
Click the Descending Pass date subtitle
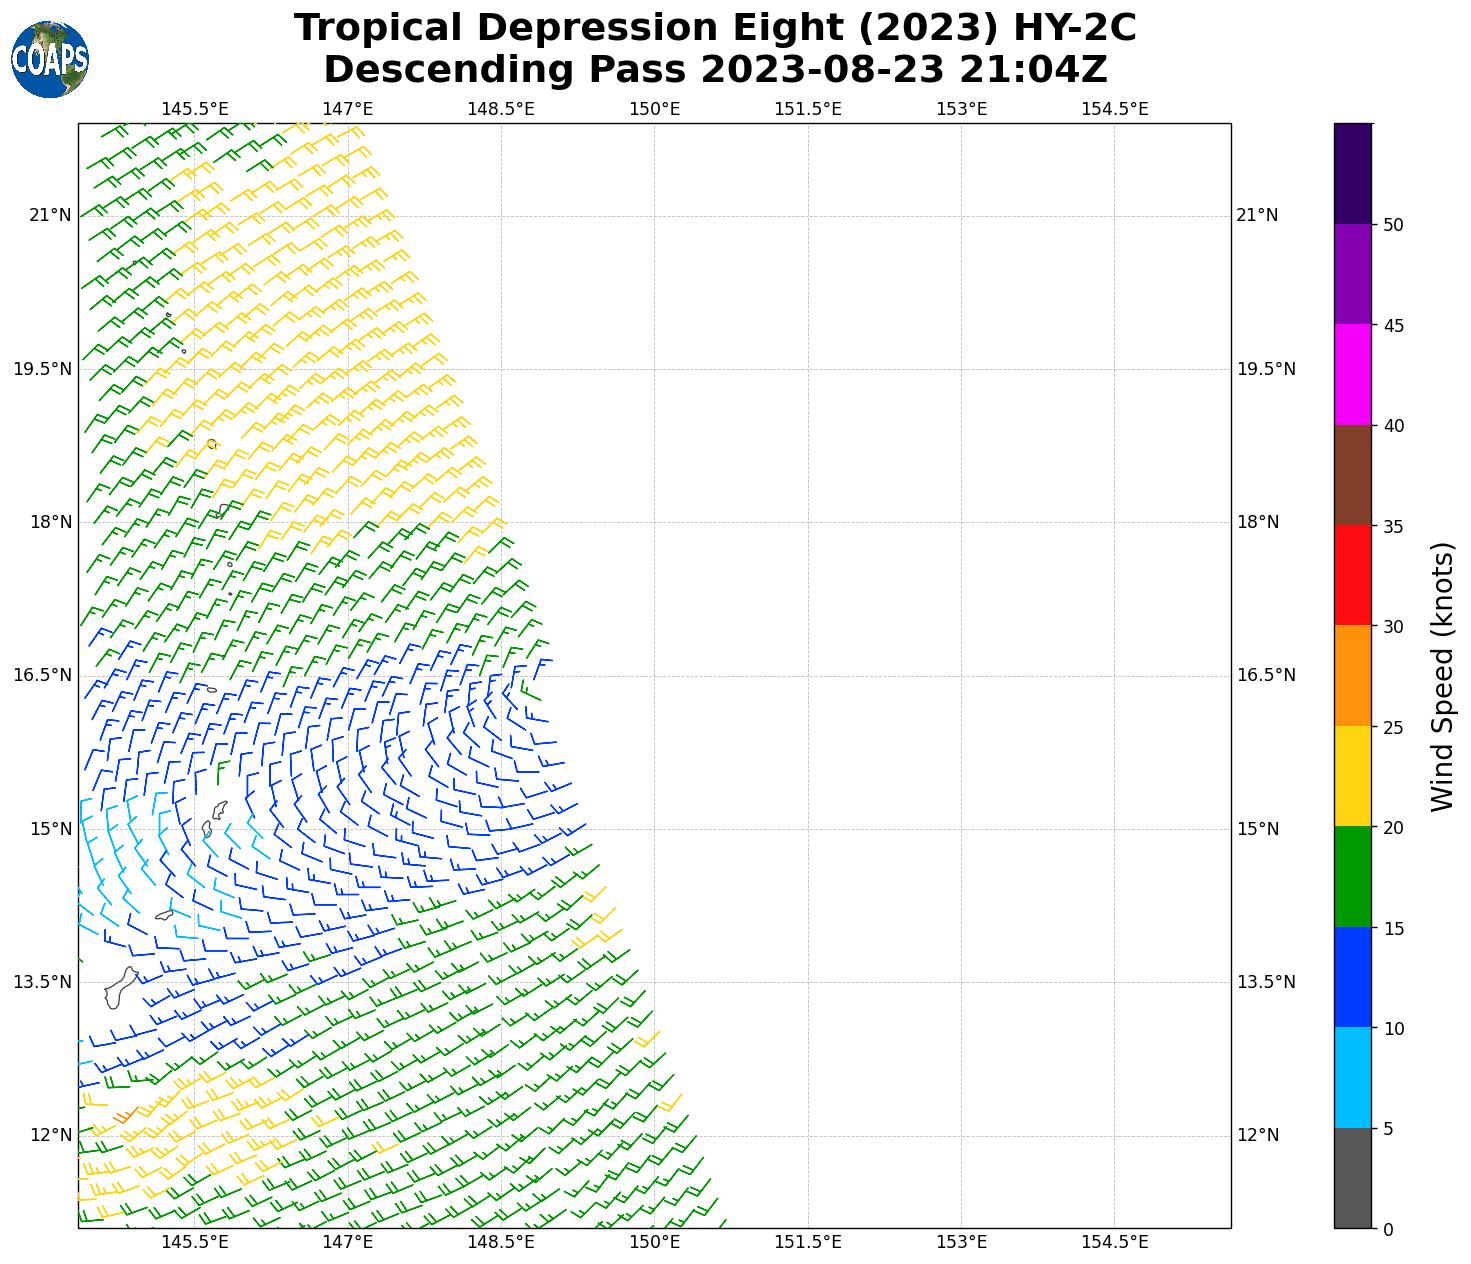(x=715, y=70)
